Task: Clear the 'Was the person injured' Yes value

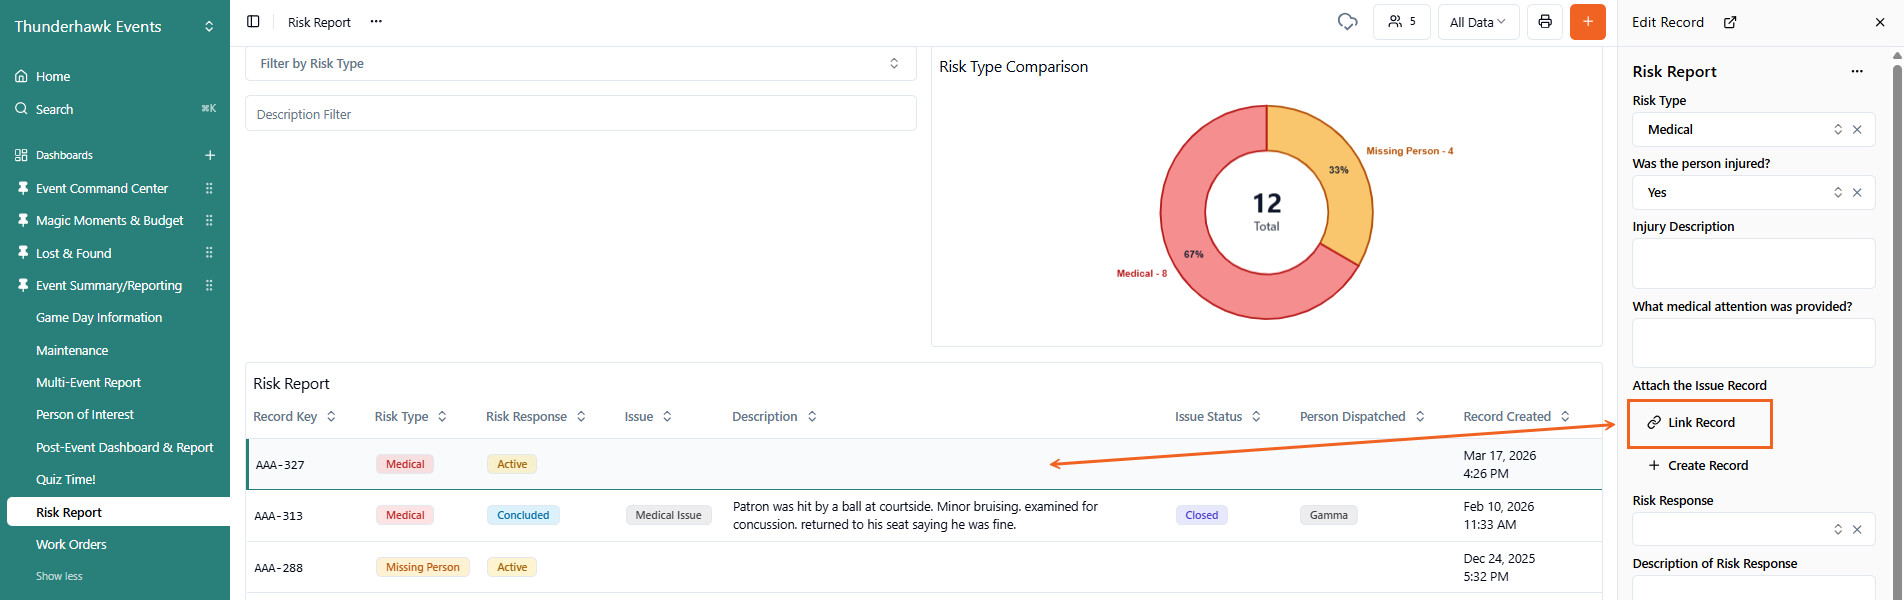Action: (x=1857, y=193)
